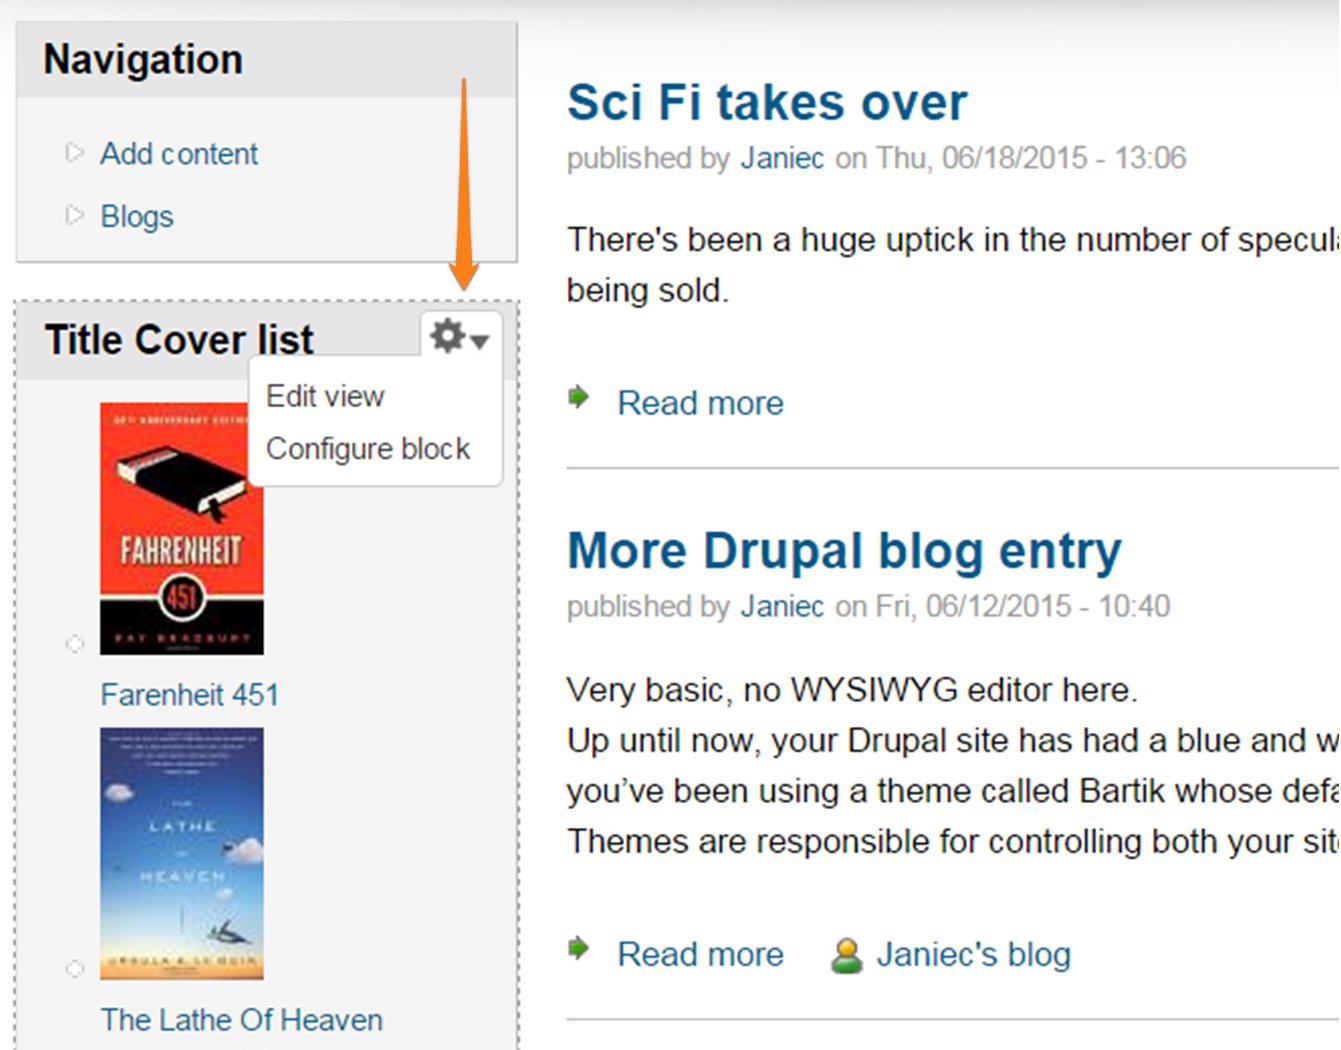This screenshot has height=1050, width=1341.
Task: Click the Janiec author link under Sci Fi post
Action: click(781, 157)
